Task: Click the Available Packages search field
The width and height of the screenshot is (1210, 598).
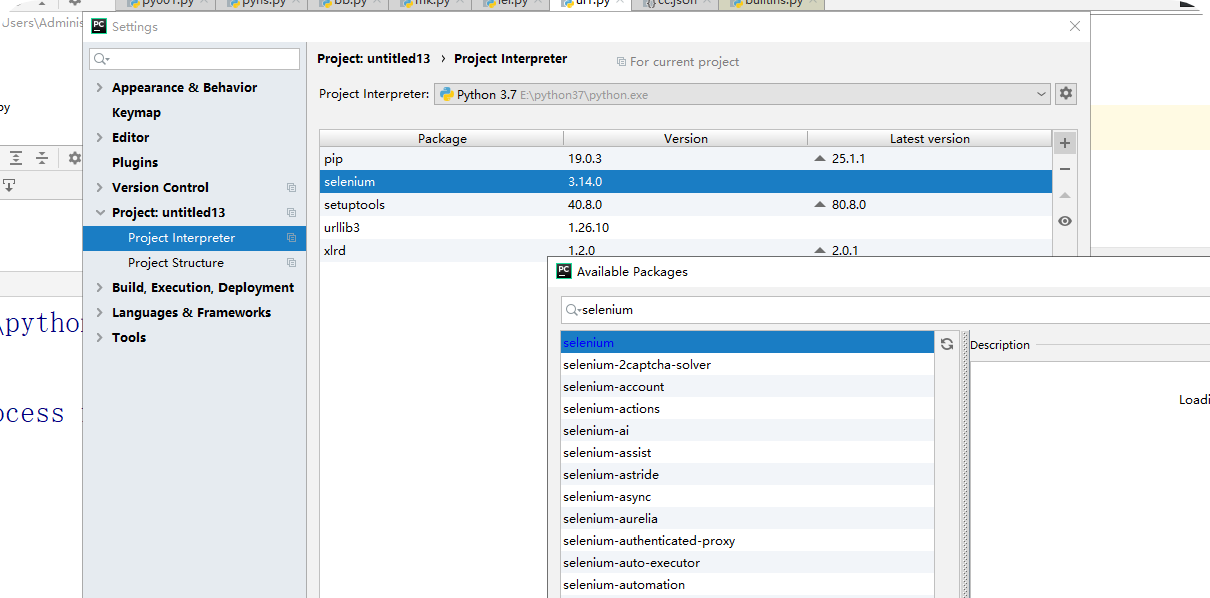Action: [x=885, y=310]
